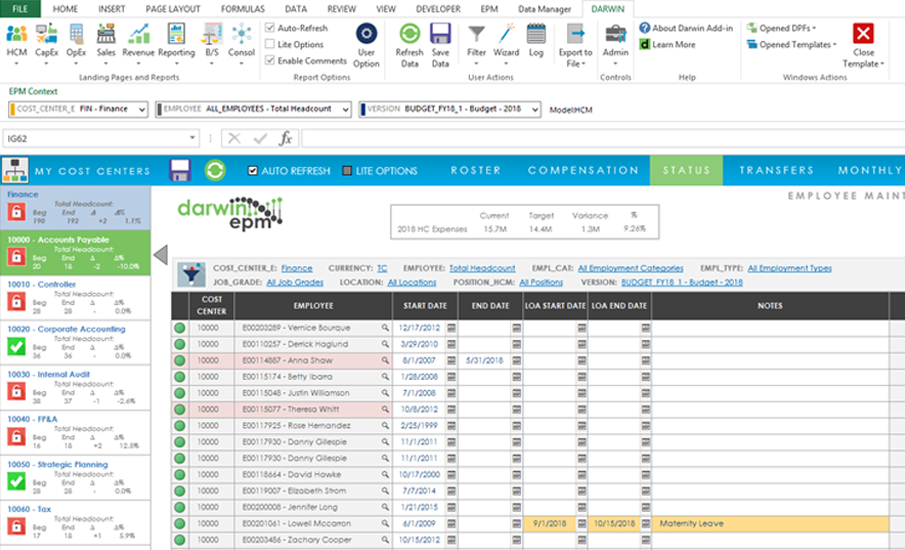This screenshot has height=550, width=905.
Task: Switch to the COMPENSATION tab
Action: tap(583, 170)
